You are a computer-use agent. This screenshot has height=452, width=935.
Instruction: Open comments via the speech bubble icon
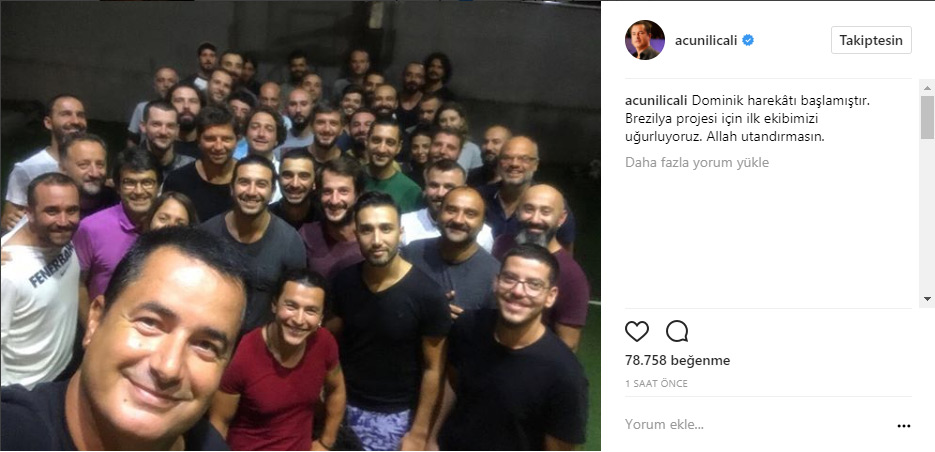coord(677,331)
